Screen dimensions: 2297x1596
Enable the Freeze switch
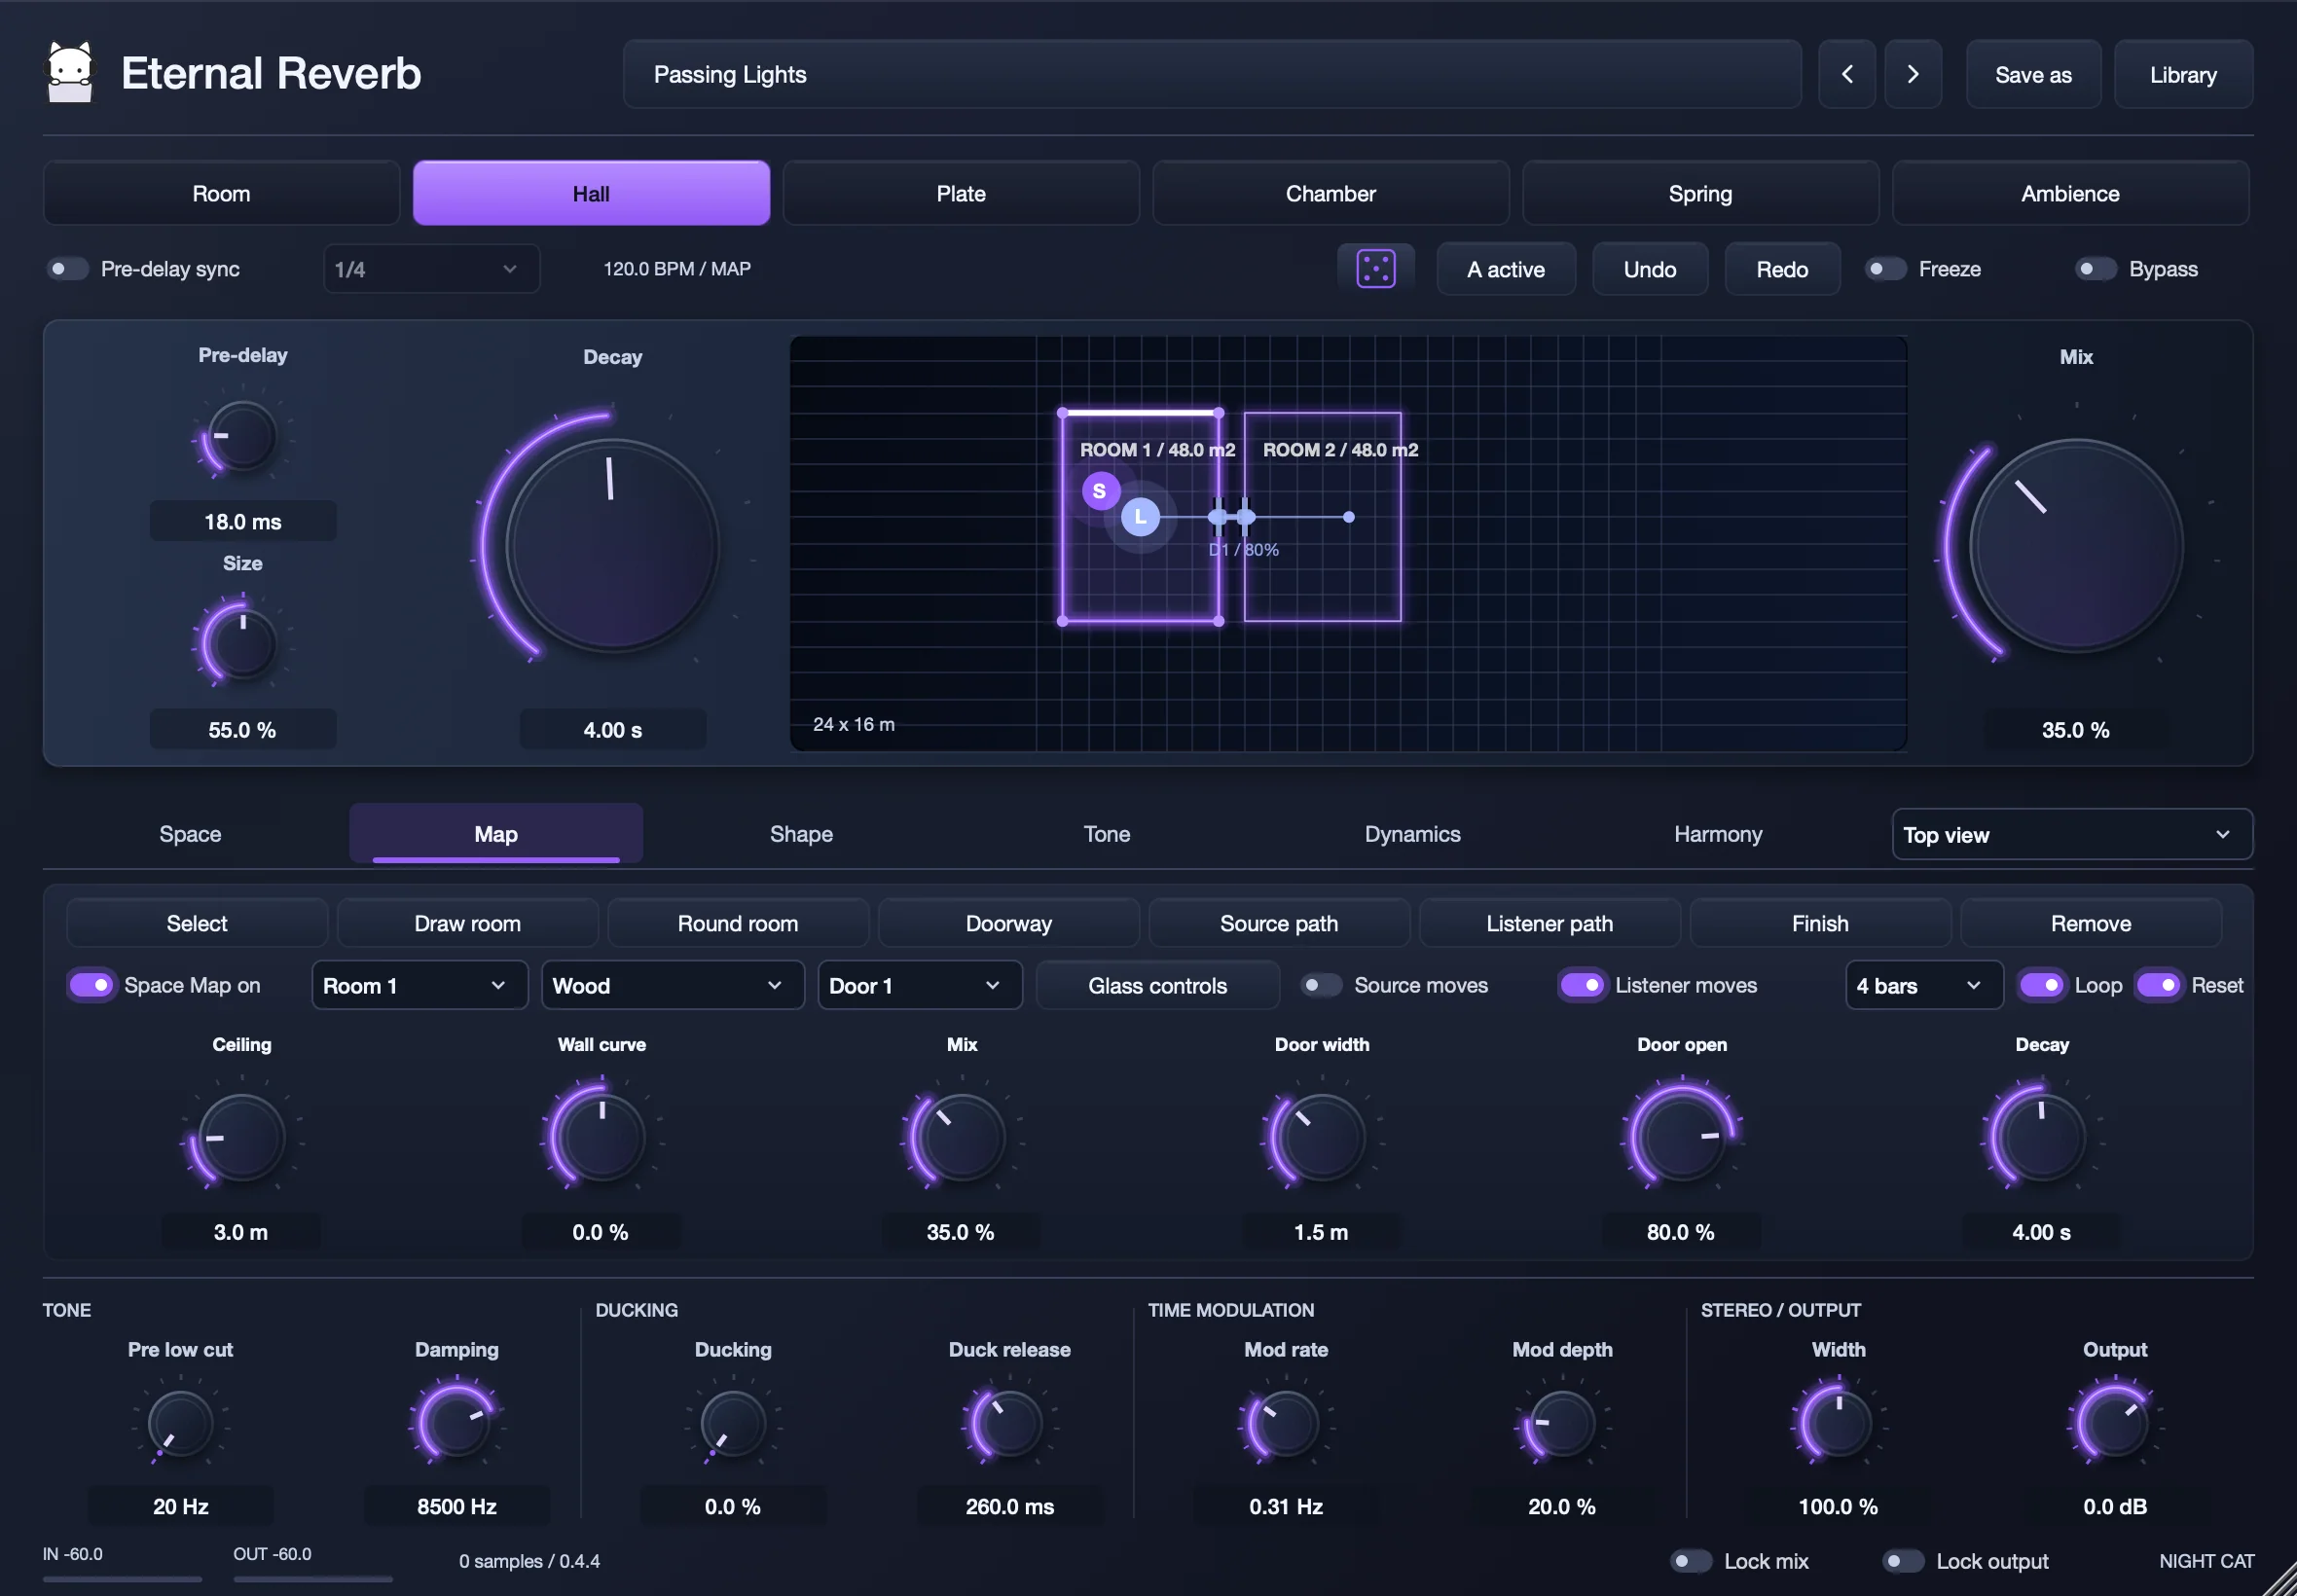(1885, 269)
